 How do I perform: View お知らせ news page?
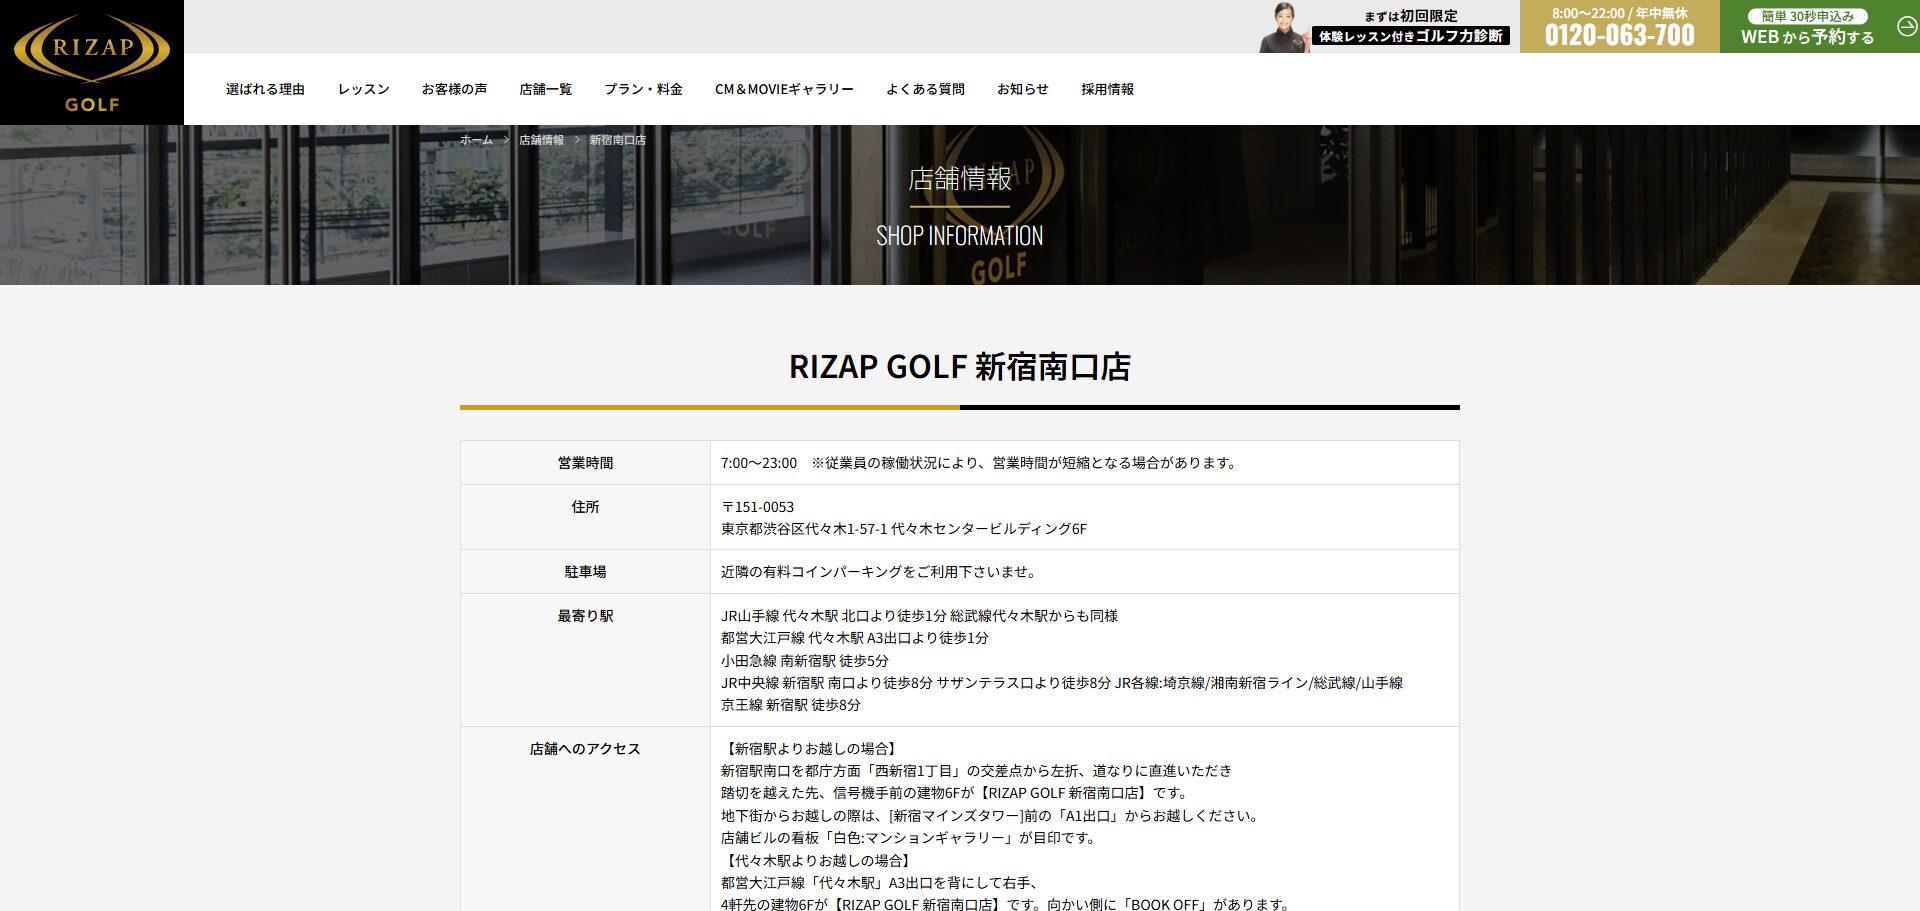click(1022, 89)
